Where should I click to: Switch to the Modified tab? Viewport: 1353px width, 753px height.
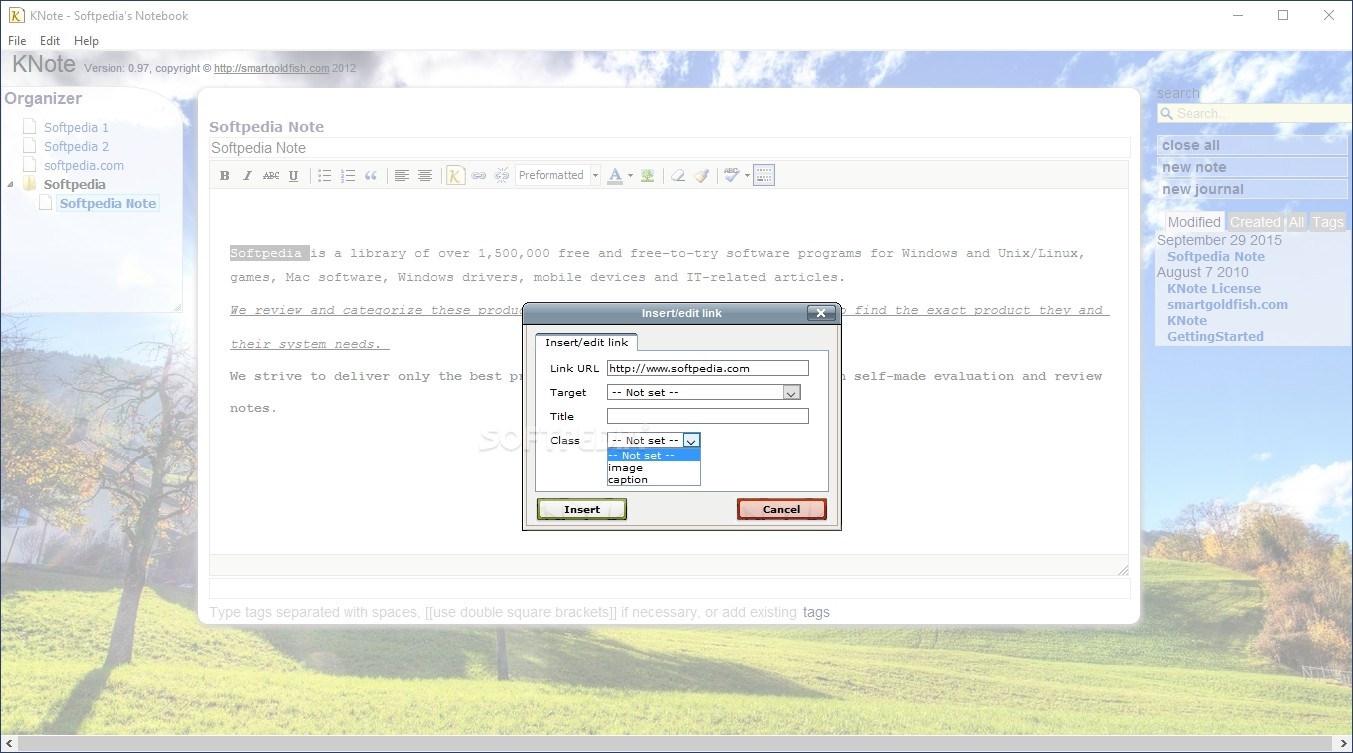[x=1194, y=222]
